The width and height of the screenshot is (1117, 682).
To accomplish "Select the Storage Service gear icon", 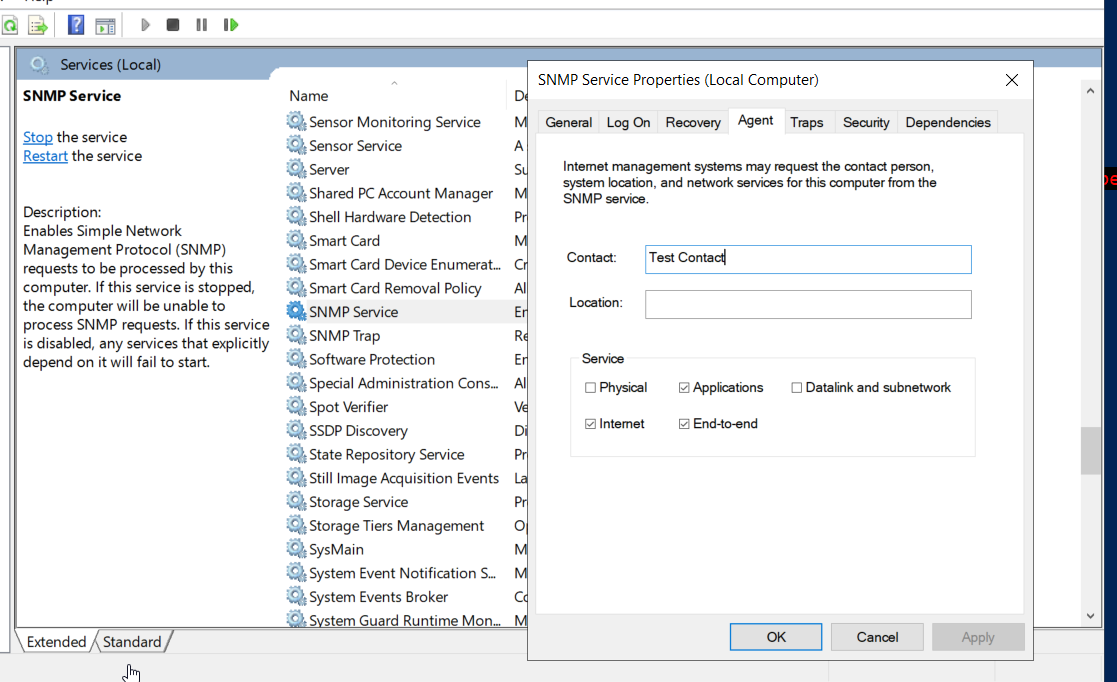I will [296, 501].
